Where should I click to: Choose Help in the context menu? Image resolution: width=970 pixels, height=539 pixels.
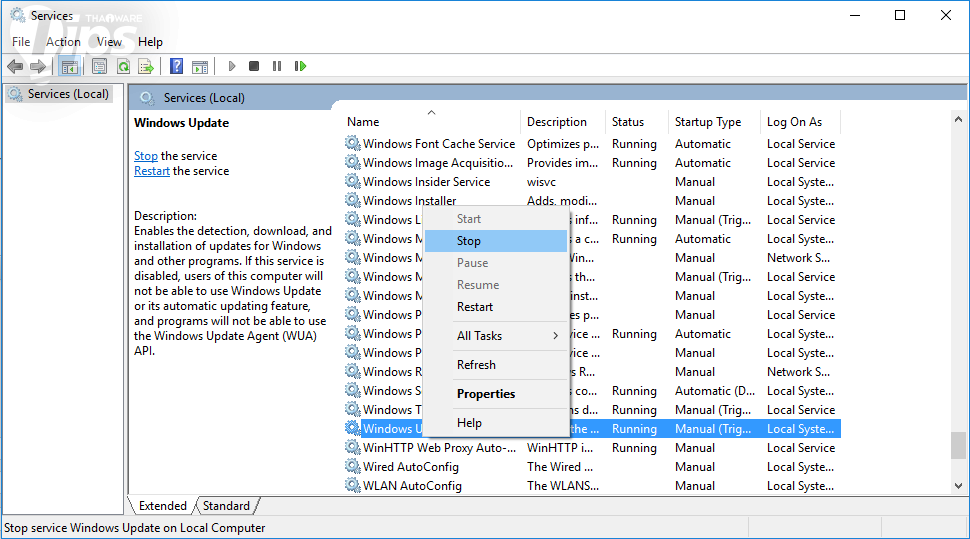pyautogui.click(x=496, y=423)
